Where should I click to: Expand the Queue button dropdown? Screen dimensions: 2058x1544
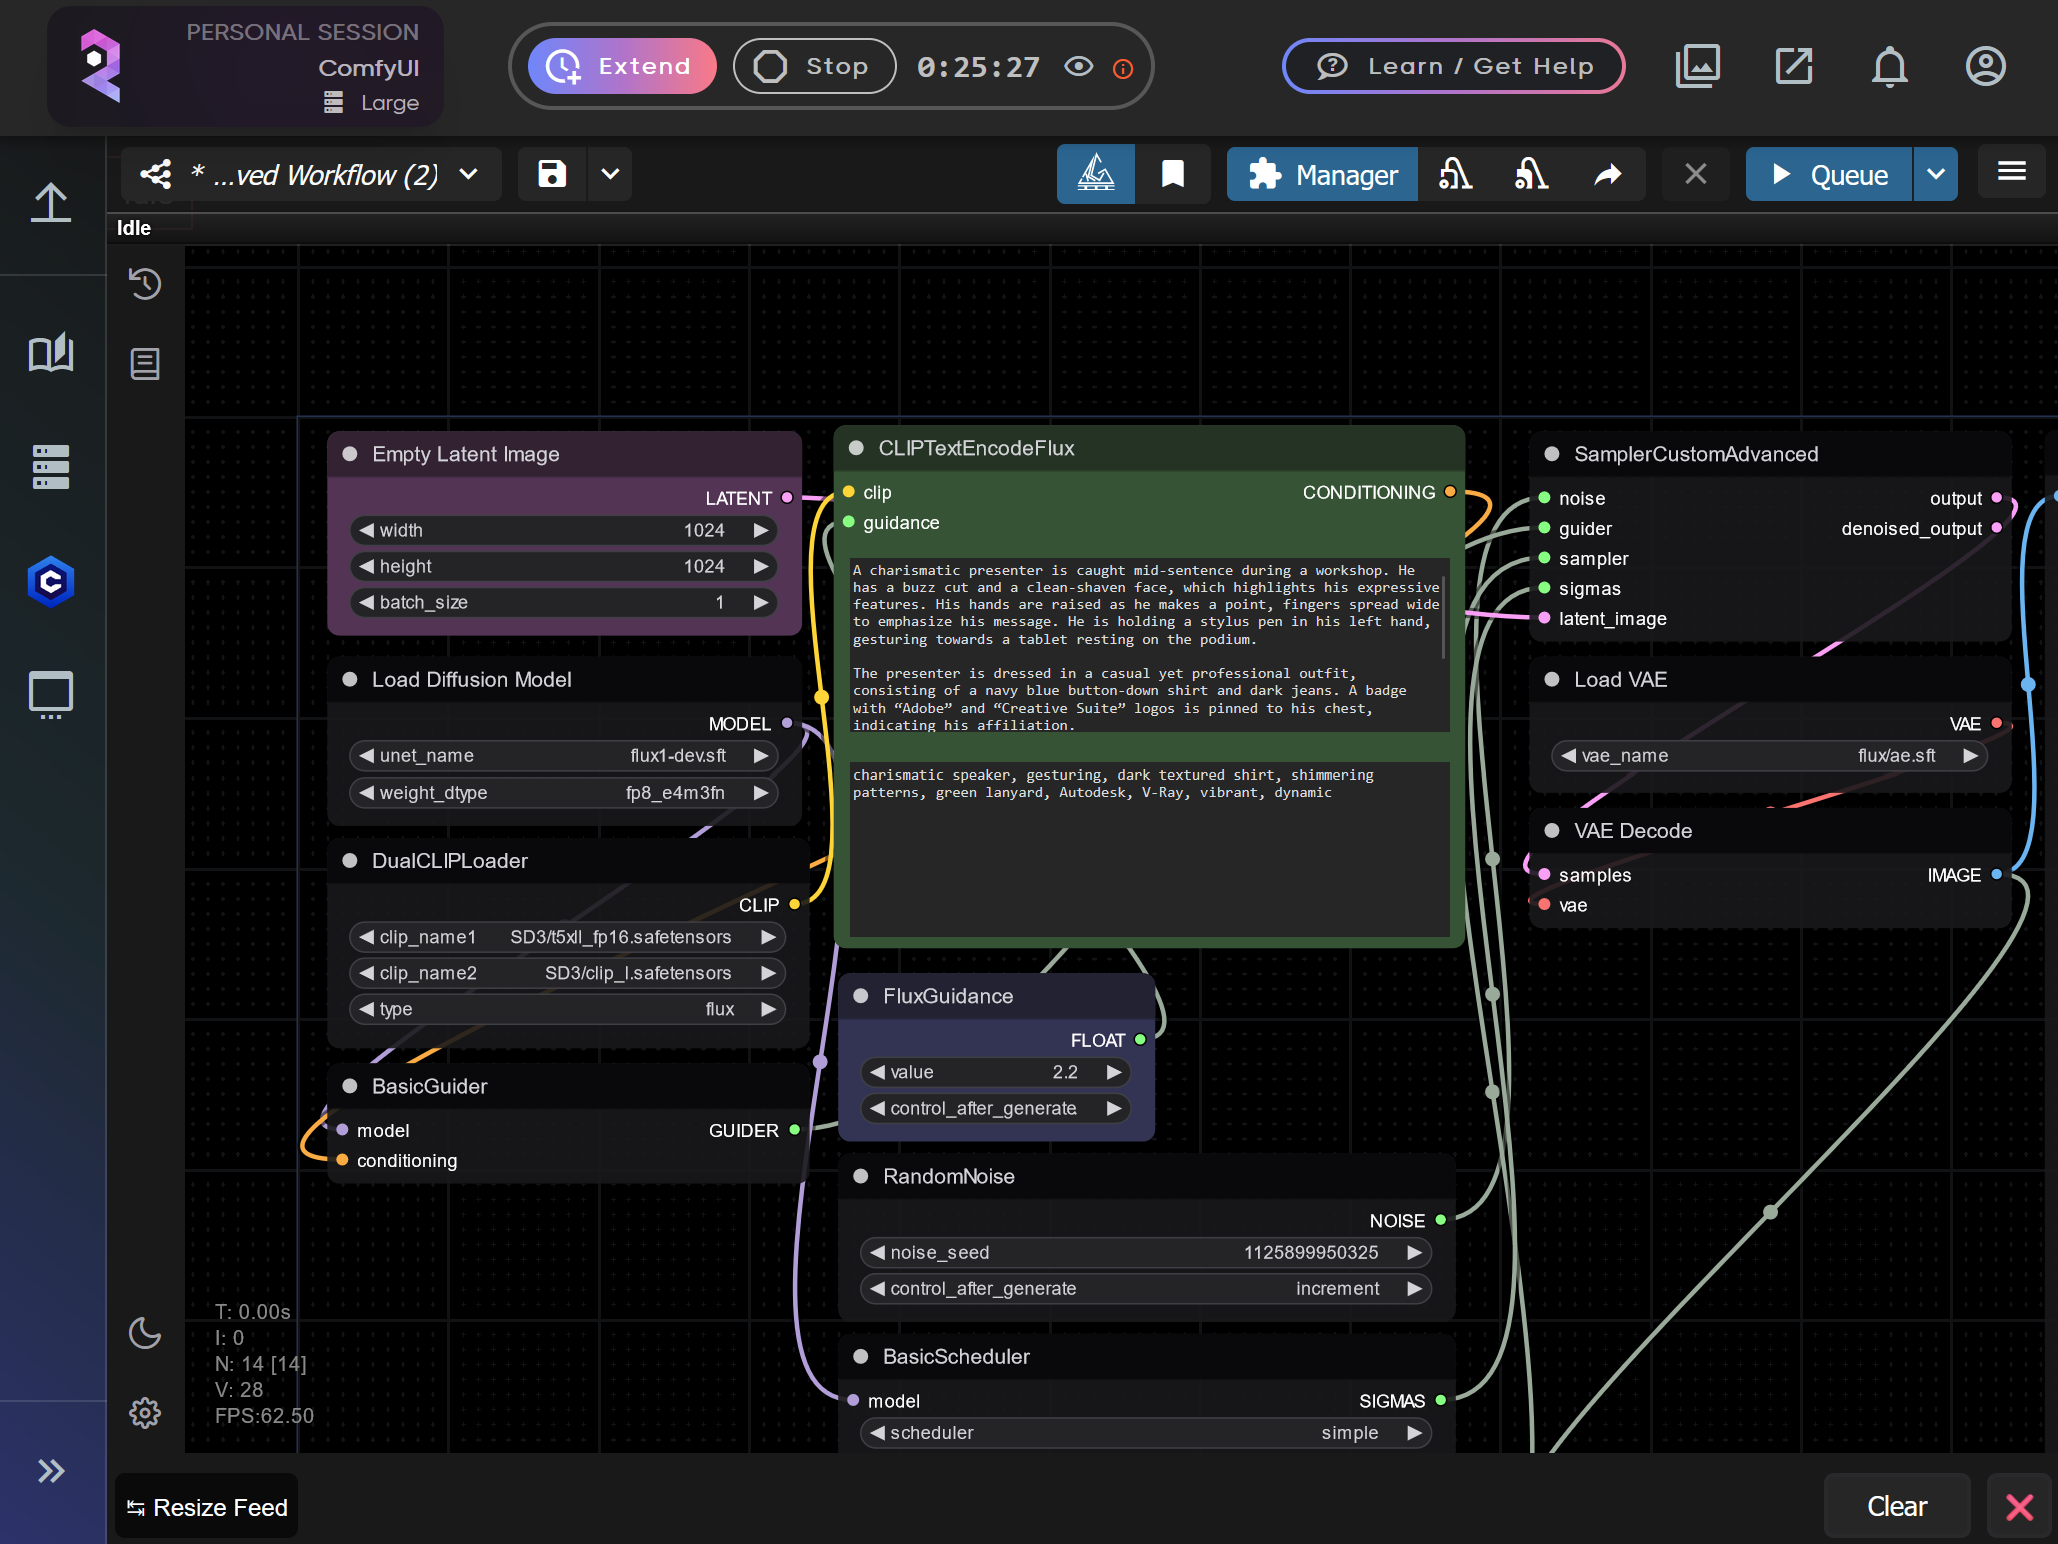coord(1936,174)
